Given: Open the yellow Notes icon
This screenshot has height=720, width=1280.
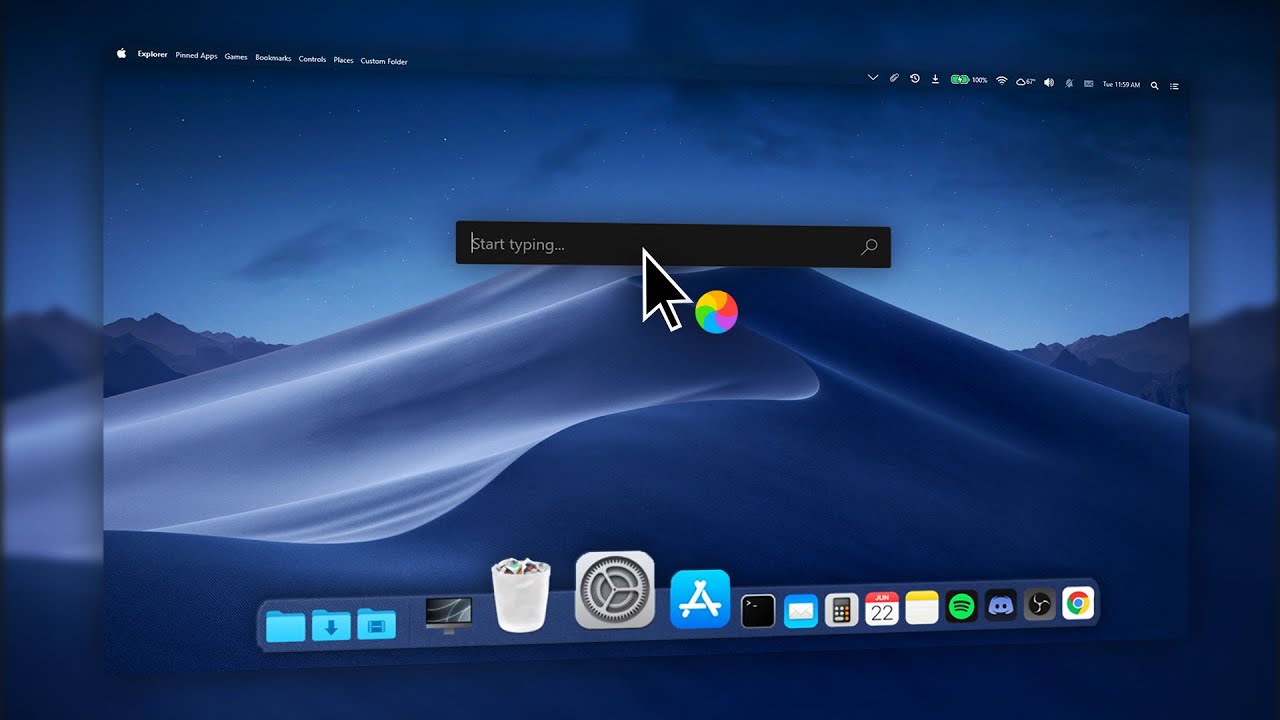Looking at the screenshot, I should click(x=922, y=607).
